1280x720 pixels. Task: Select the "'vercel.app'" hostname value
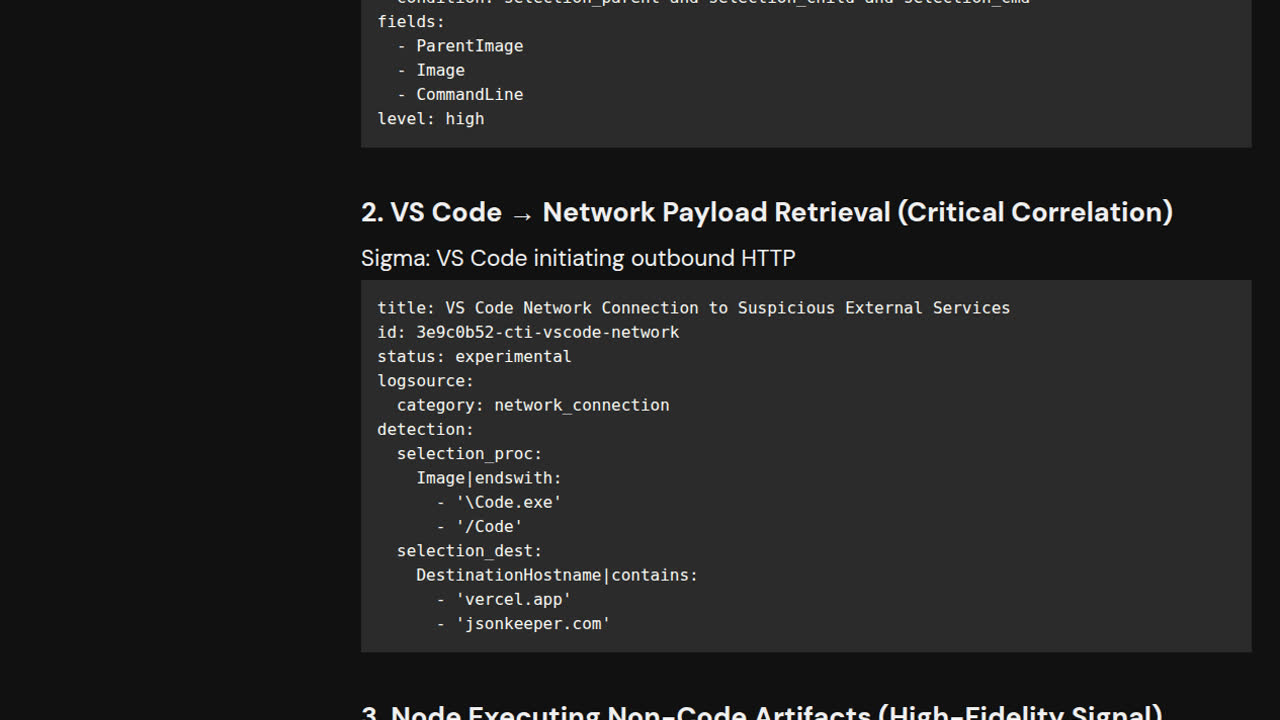point(514,600)
